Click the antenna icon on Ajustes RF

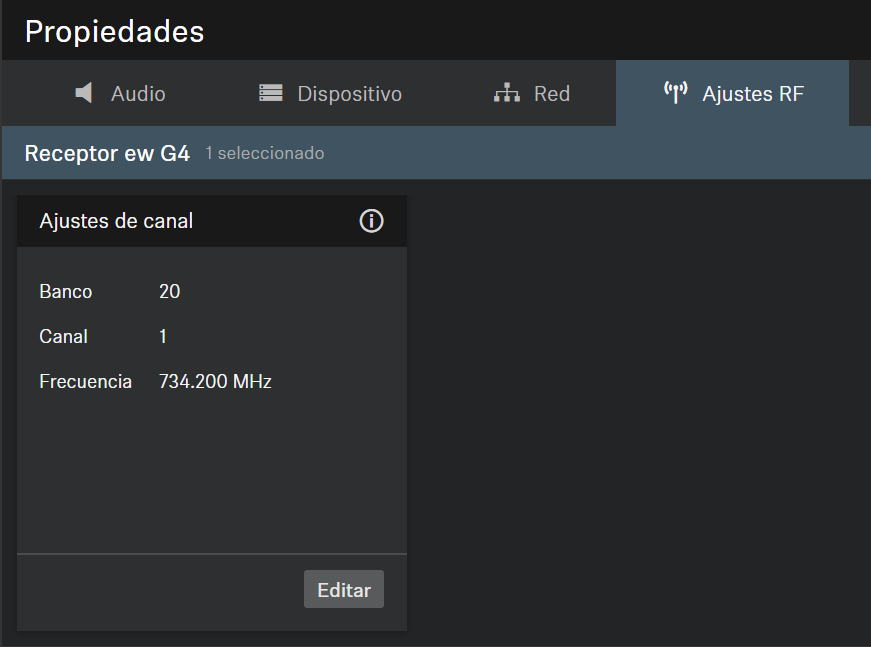[676, 93]
